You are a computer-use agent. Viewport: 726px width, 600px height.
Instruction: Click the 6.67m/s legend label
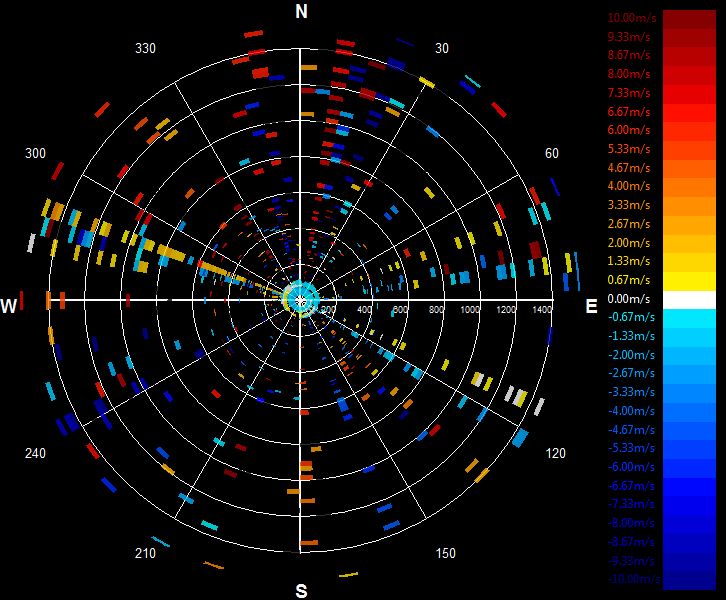coord(629,112)
